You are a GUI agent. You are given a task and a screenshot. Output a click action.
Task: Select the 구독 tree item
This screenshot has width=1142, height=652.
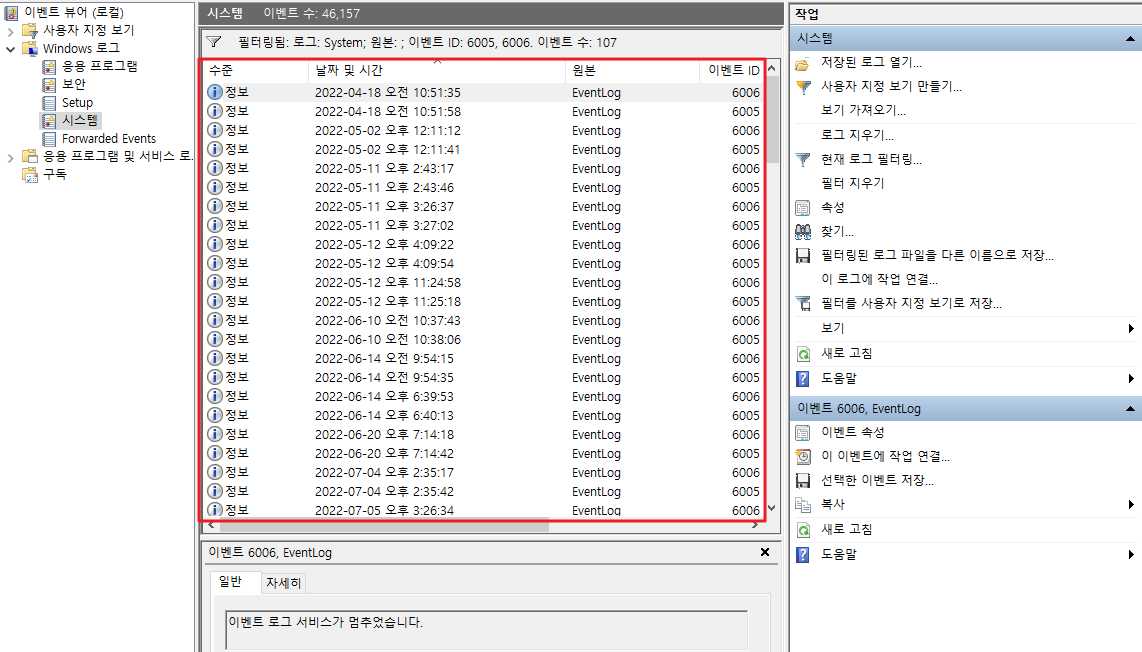tap(55, 175)
